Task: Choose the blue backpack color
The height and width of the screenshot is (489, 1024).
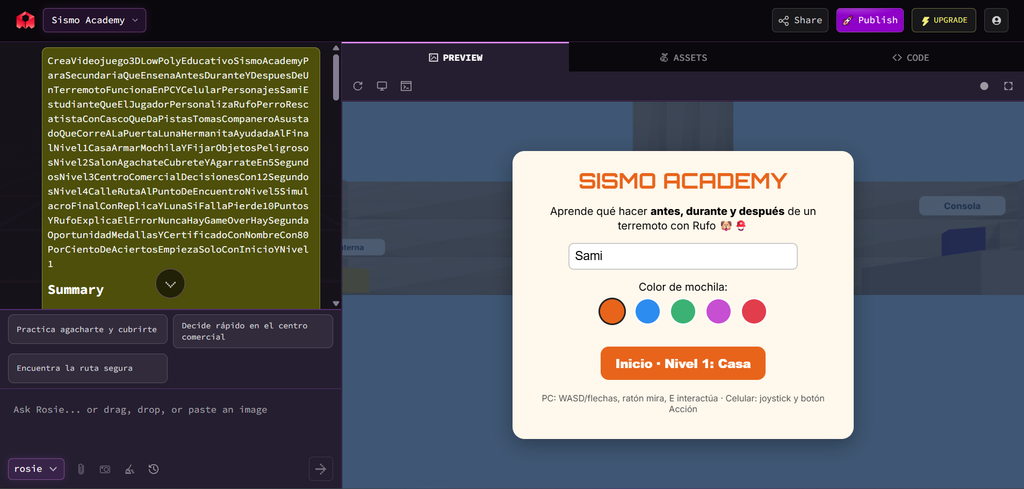Action: 647,311
